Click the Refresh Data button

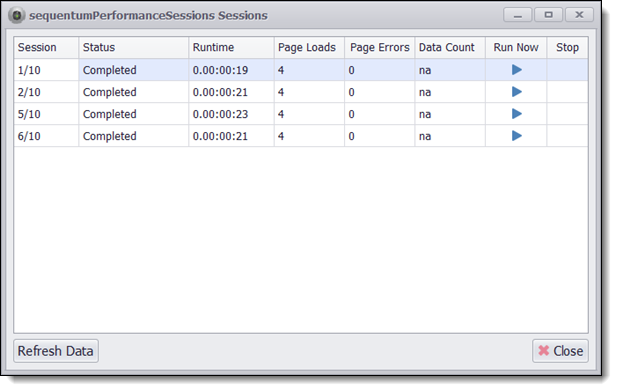click(56, 351)
